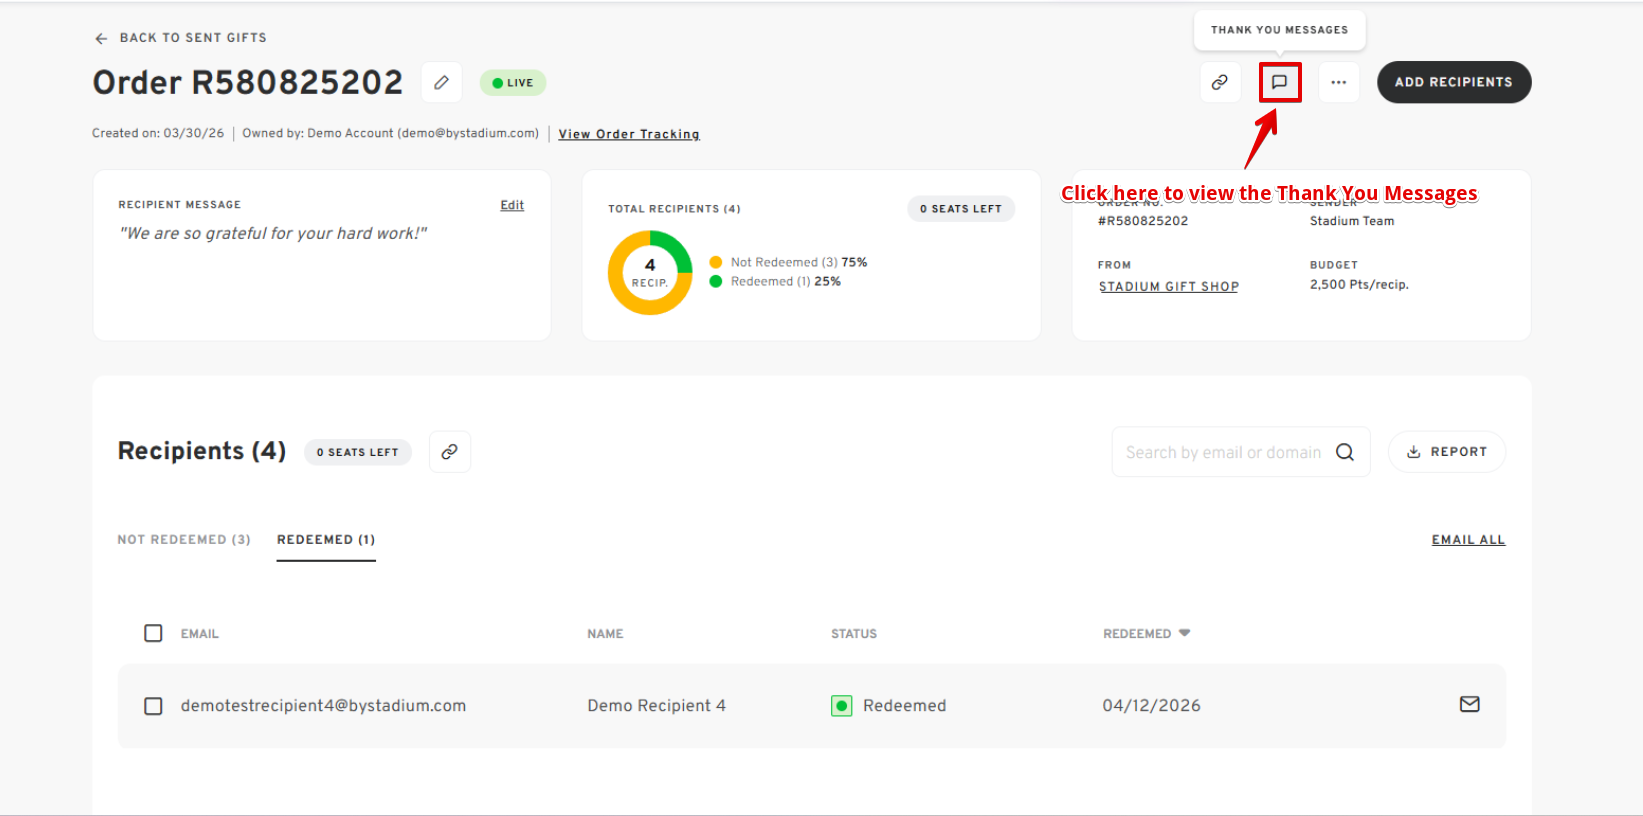The image size is (1643, 816).
Task: Focus the search by email or domain field
Action: pyautogui.click(x=1223, y=452)
